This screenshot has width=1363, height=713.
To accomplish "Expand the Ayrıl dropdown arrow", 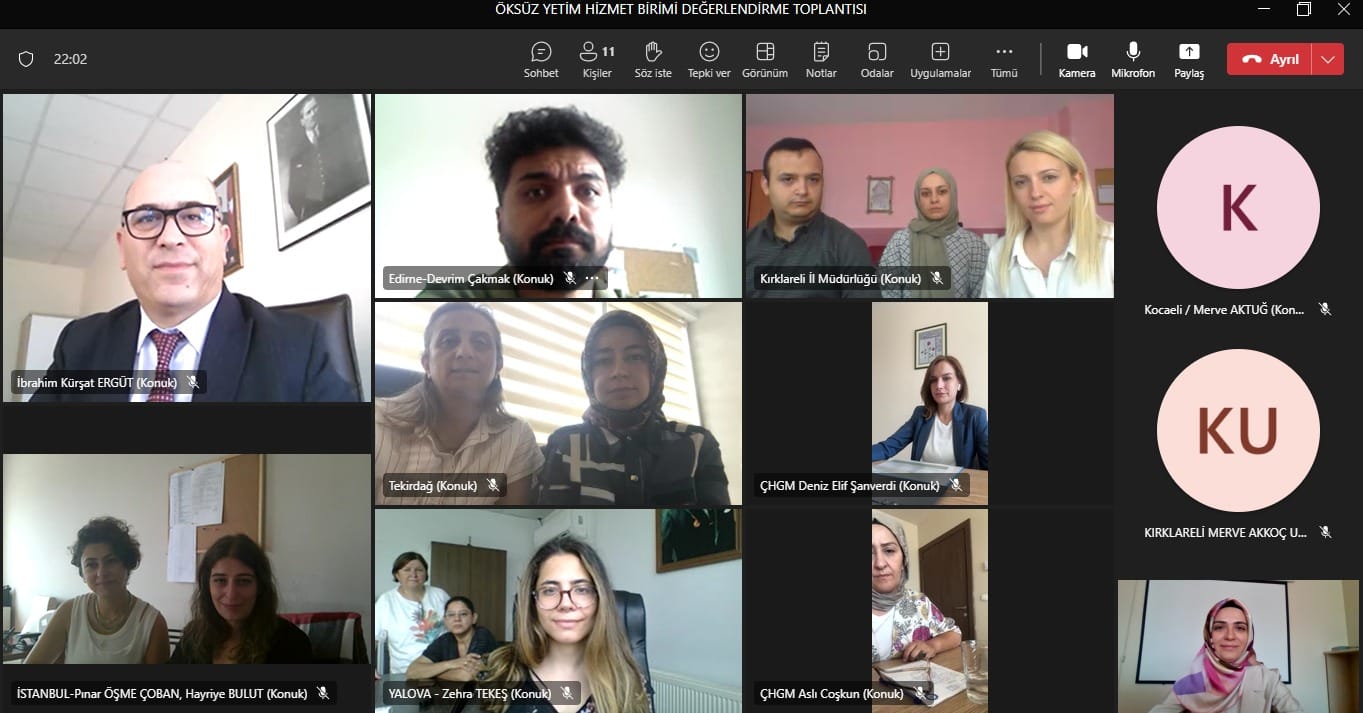I will click(x=1327, y=59).
